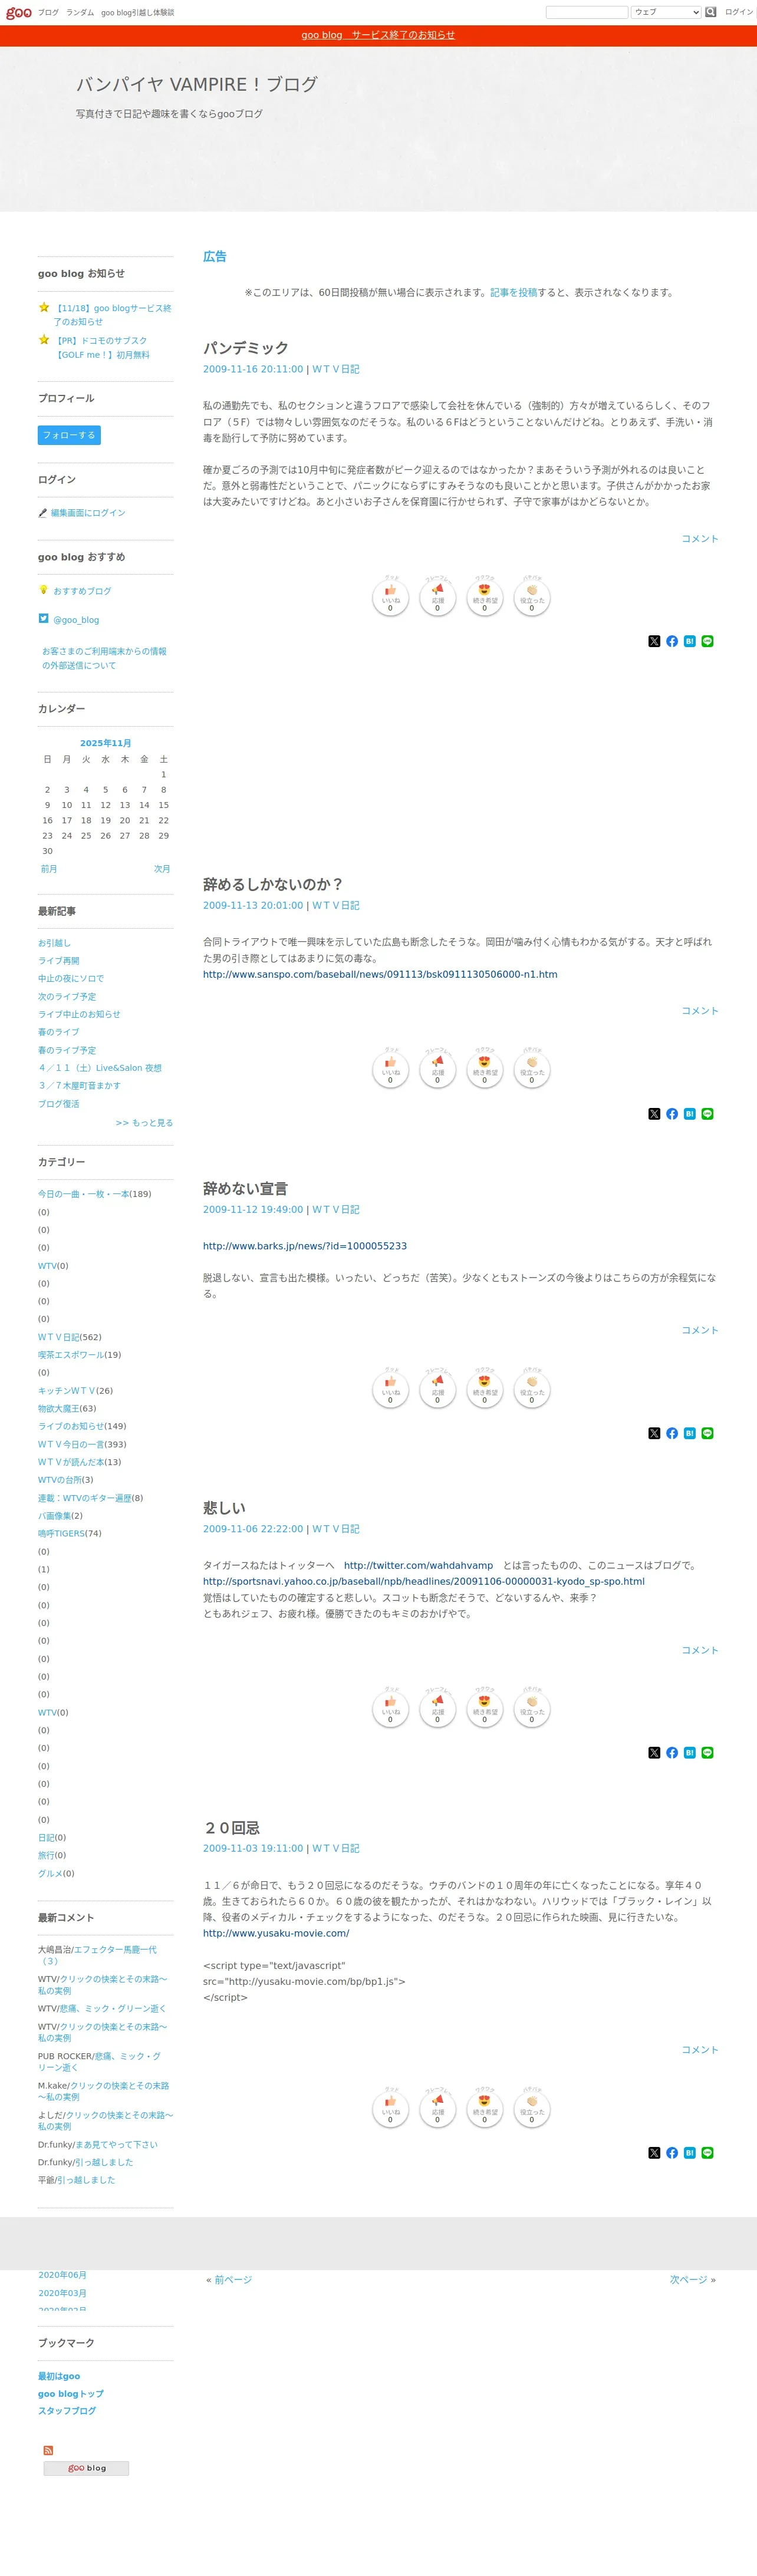Click the 役立った reaction on パンデミック post
757x2576 pixels.
[531, 598]
